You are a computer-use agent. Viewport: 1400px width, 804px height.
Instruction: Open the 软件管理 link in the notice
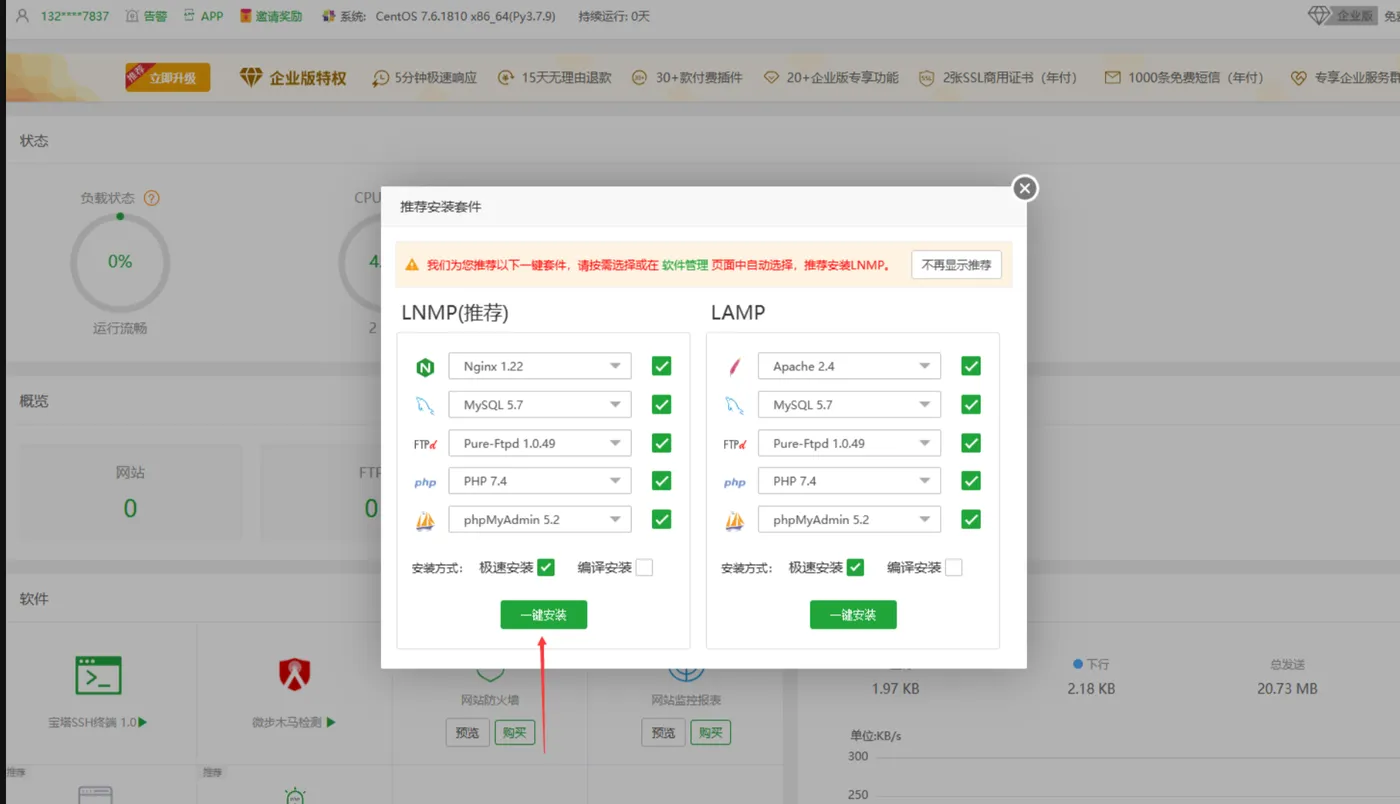coord(684,265)
